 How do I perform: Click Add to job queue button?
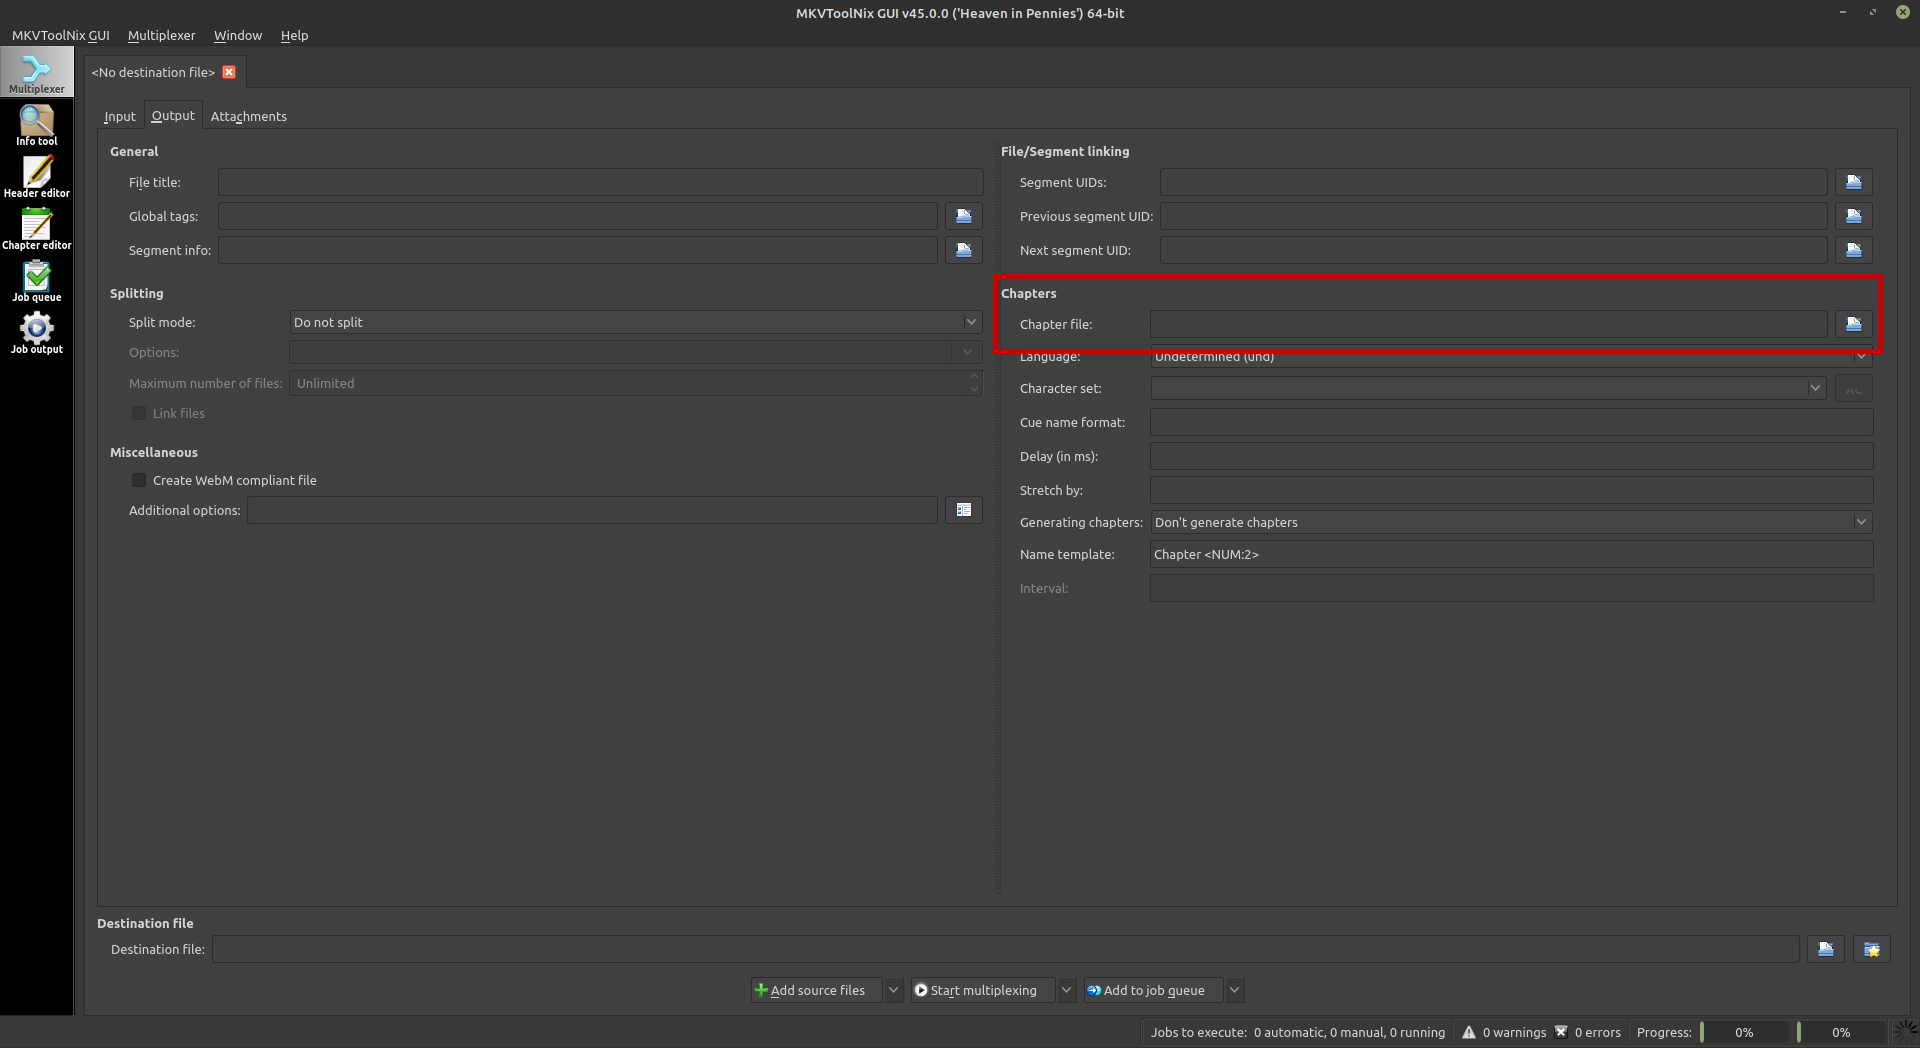1153,990
